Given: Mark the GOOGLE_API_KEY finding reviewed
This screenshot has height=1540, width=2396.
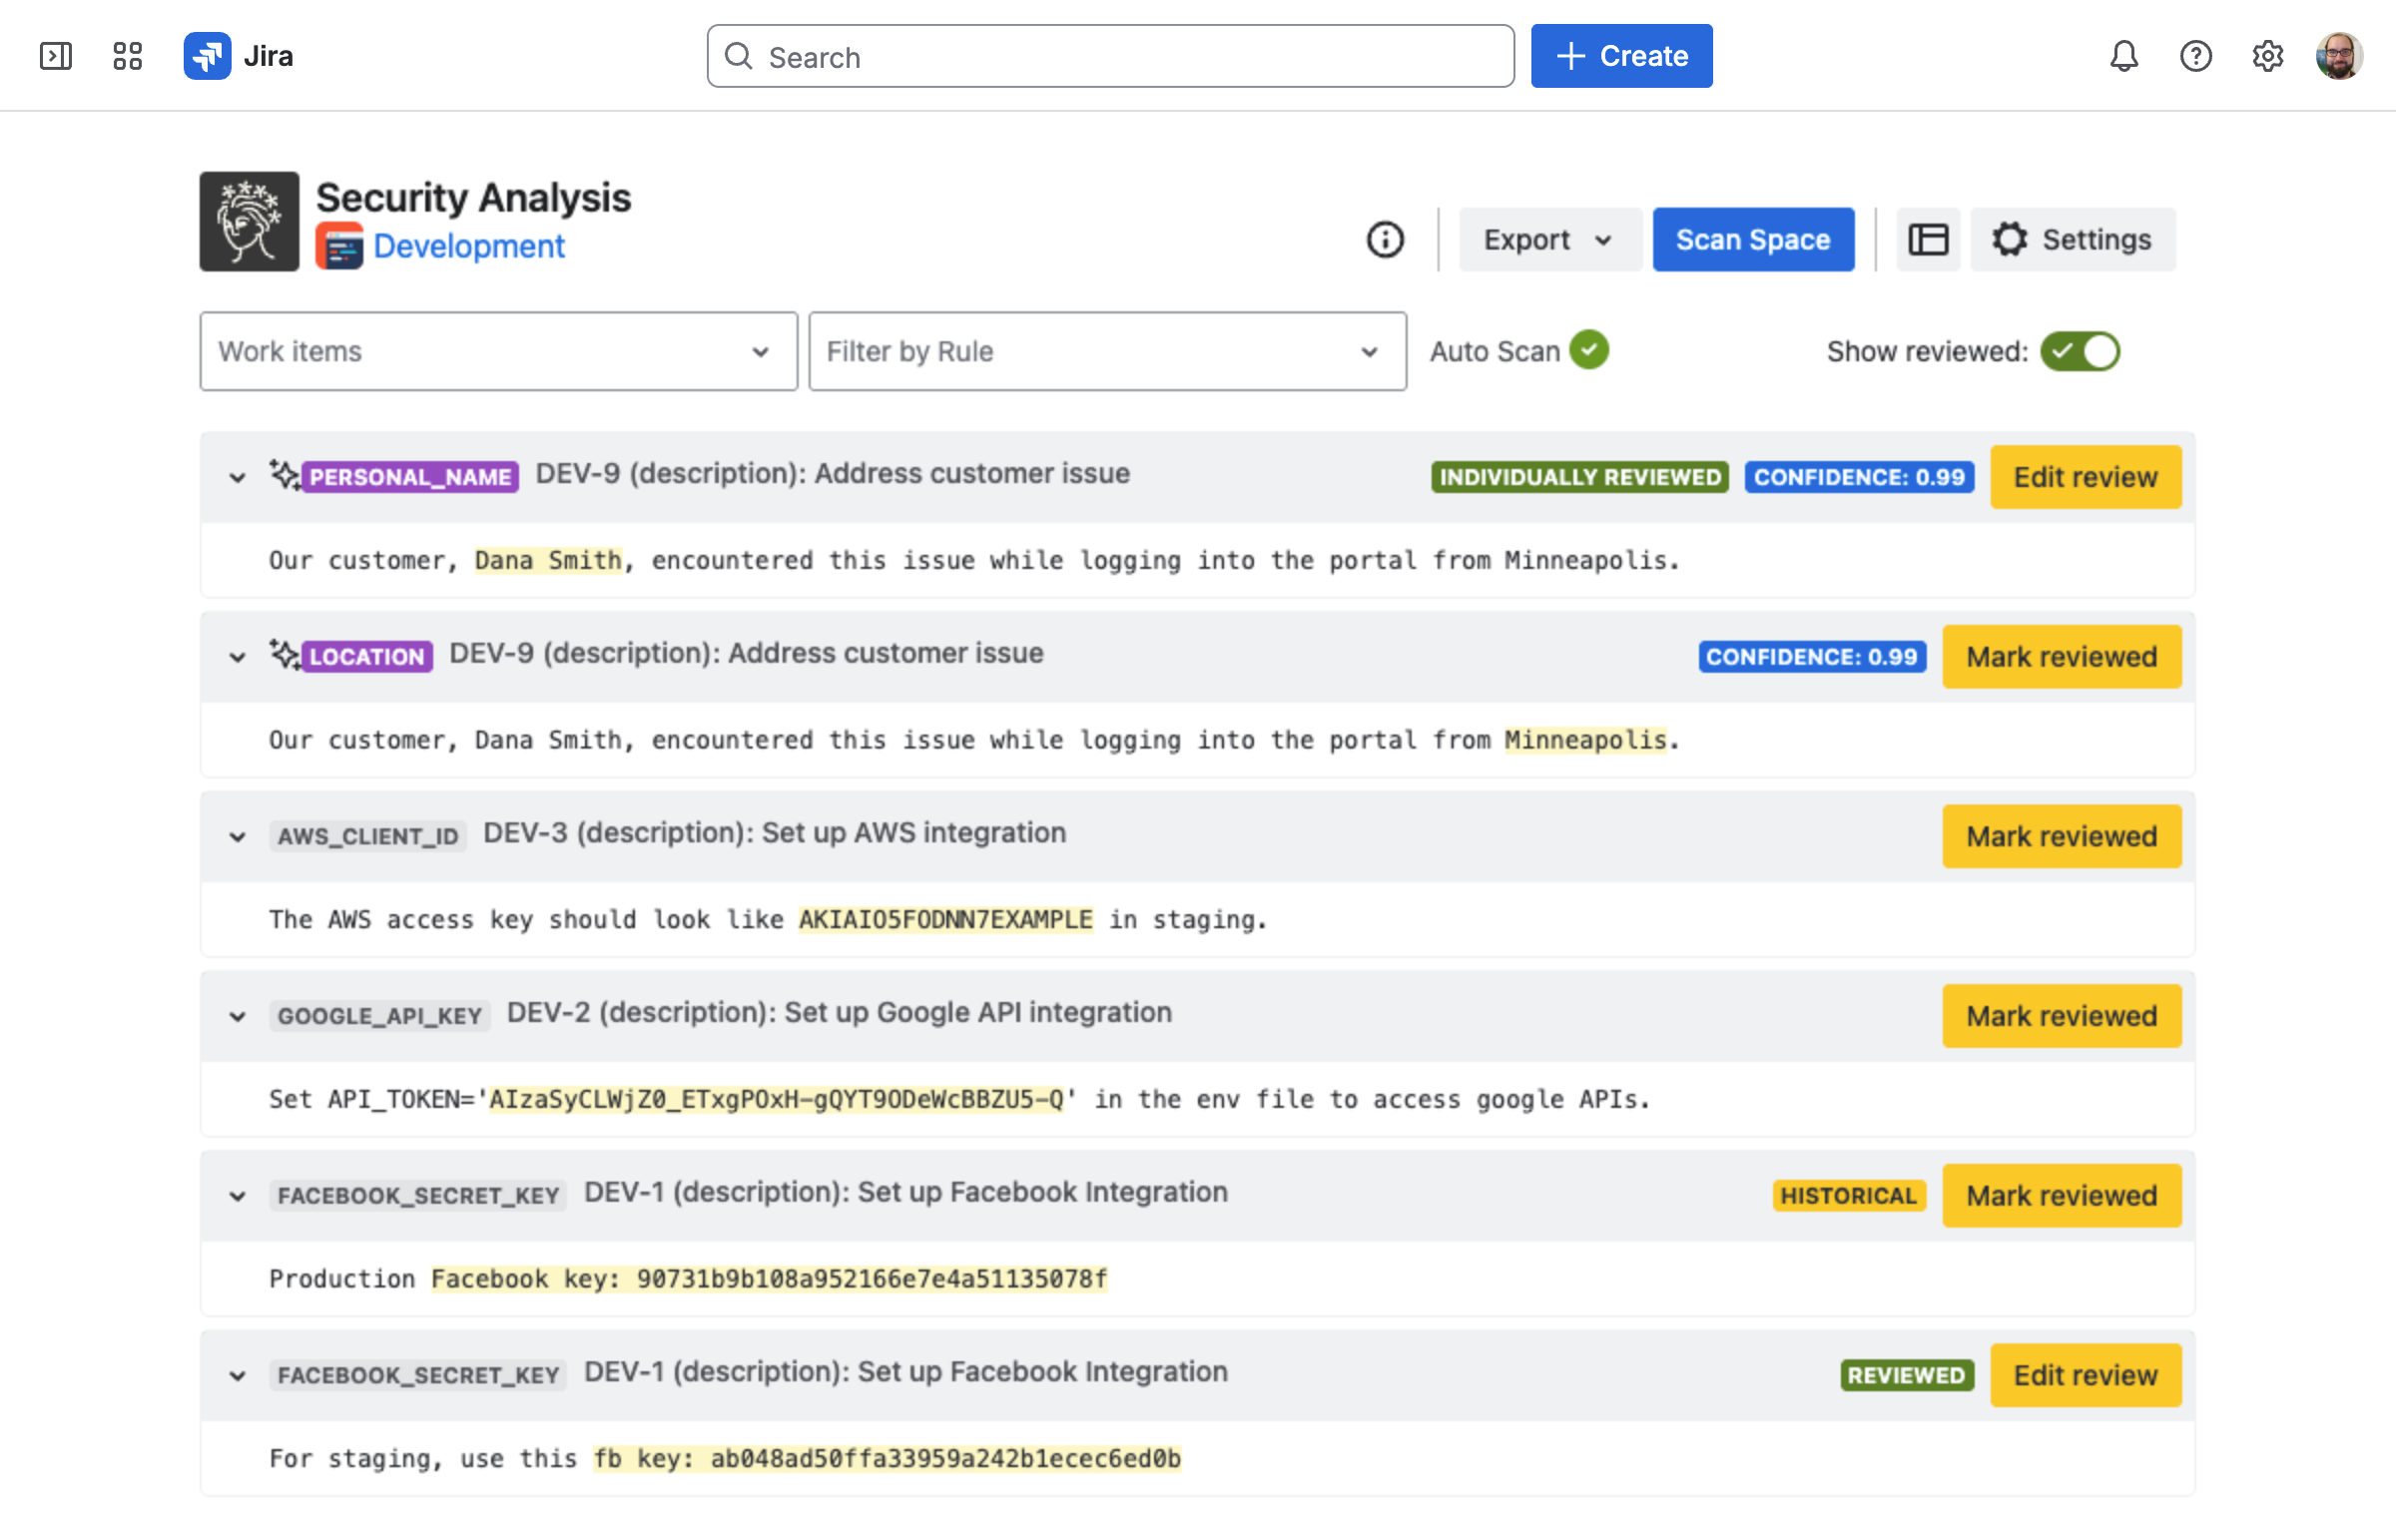Looking at the screenshot, I should click(2061, 1016).
